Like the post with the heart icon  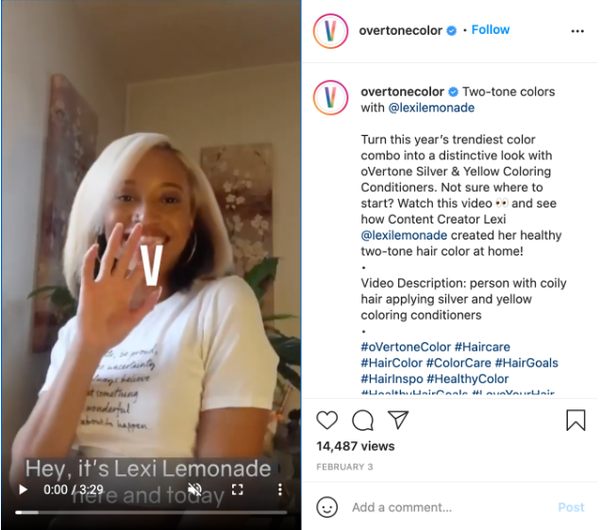click(x=327, y=420)
